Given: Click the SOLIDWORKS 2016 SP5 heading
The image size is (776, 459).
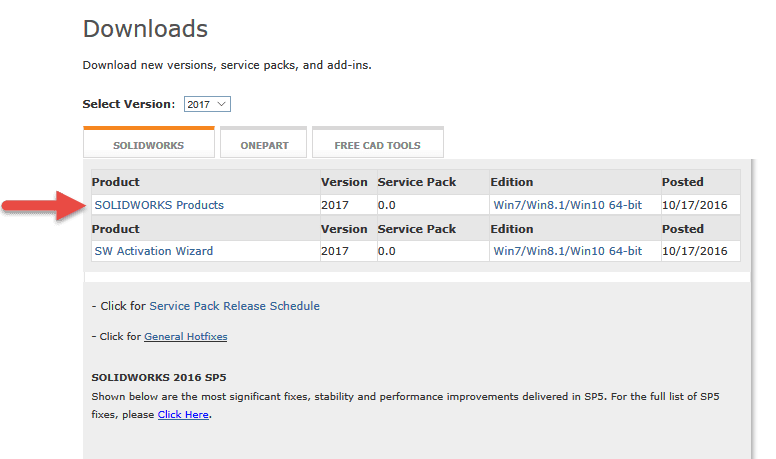Looking at the screenshot, I should [x=158, y=377].
